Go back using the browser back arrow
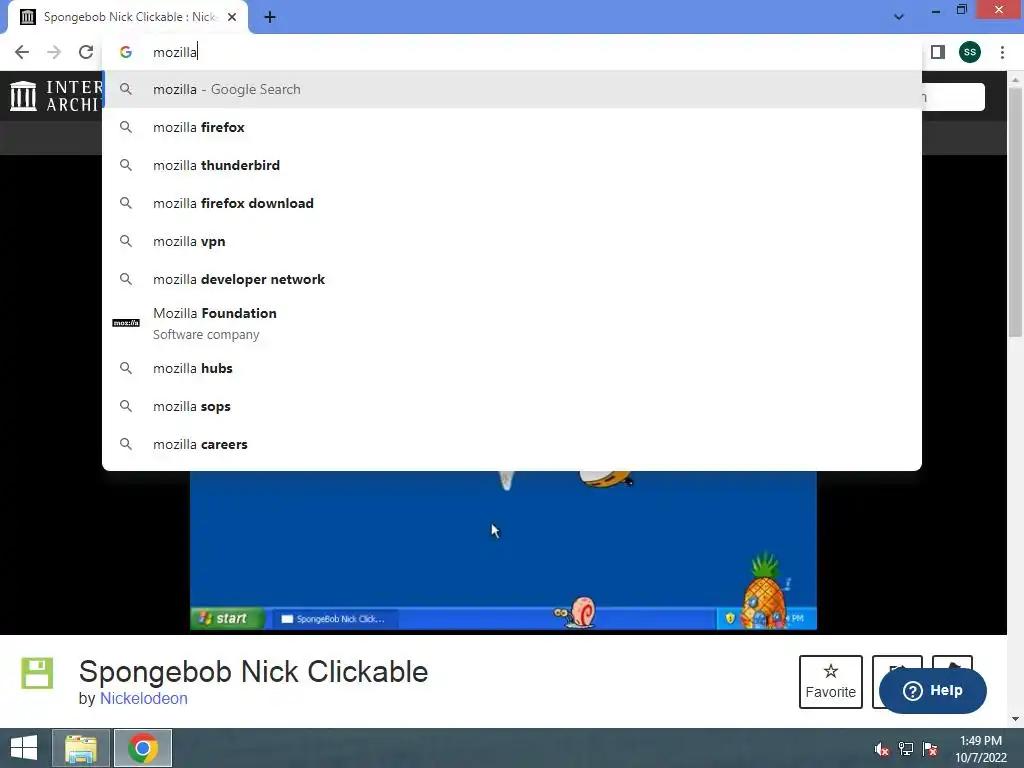 click(22, 52)
